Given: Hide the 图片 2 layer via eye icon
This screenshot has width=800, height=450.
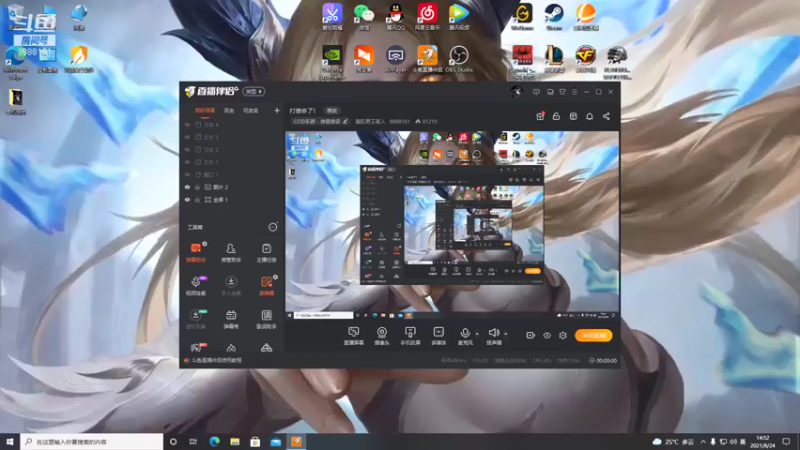Looking at the screenshot, I should tap(187, 187).
